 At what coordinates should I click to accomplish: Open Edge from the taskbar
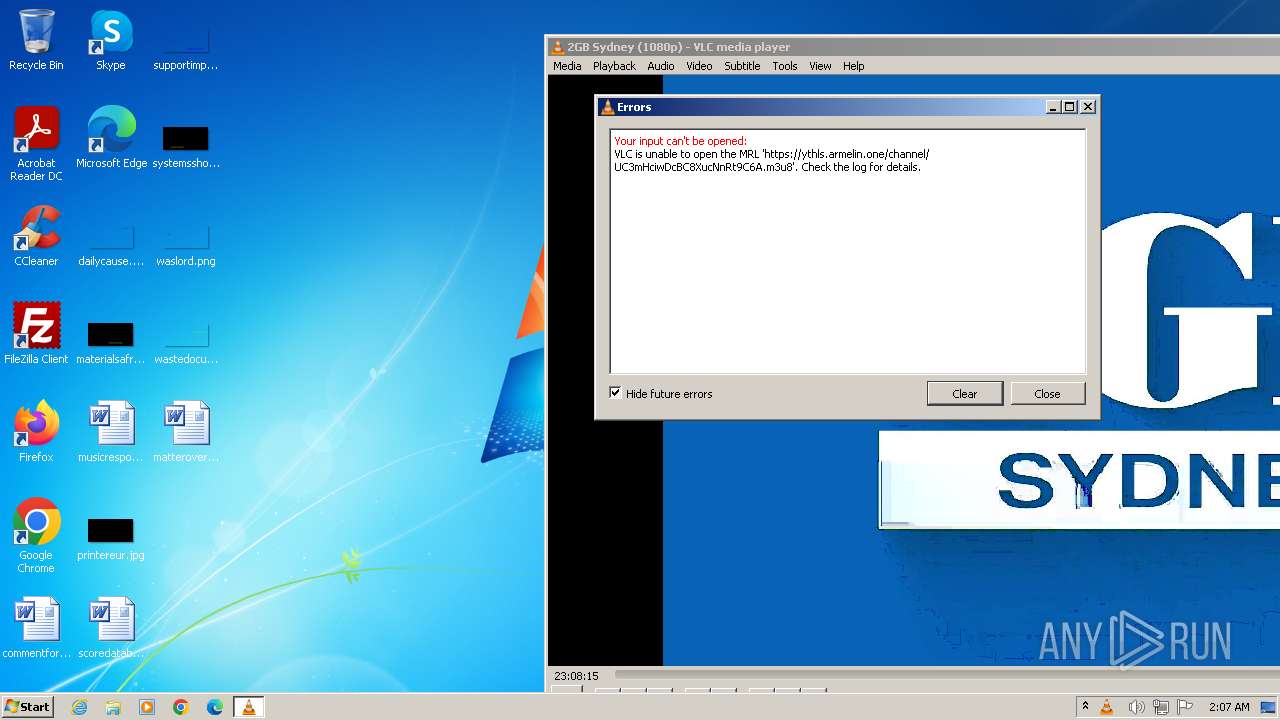215,707
